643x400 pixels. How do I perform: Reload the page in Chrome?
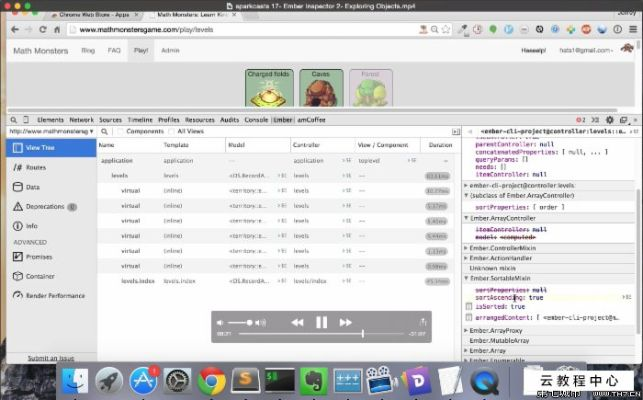coord(43,30)
